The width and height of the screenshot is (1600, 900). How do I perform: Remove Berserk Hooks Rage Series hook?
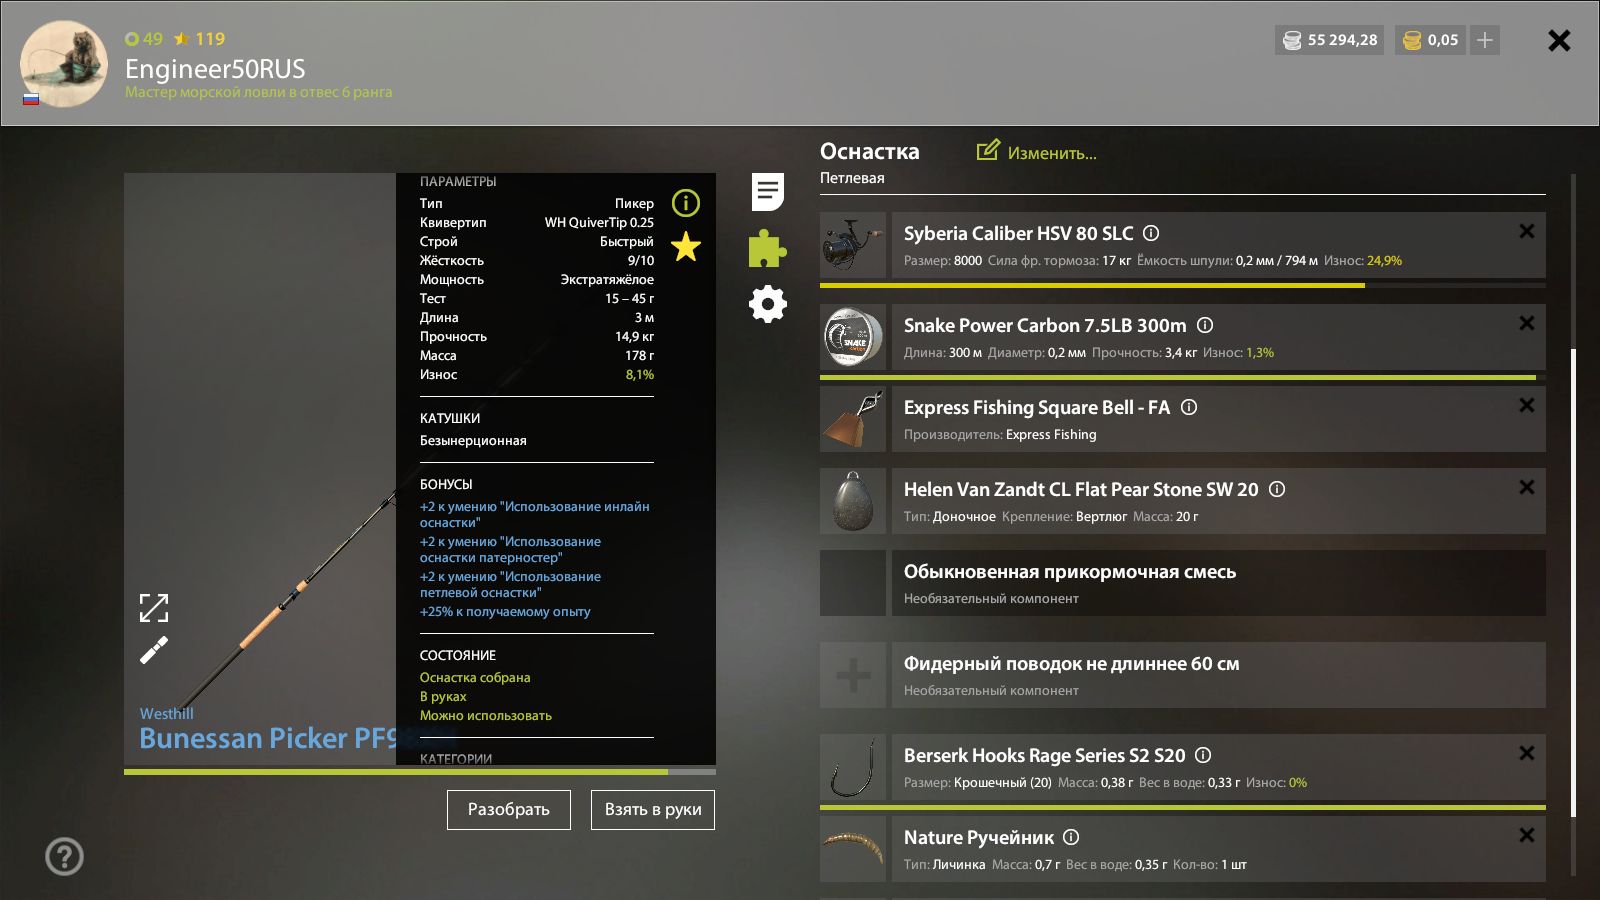(x=1527, y=753)
